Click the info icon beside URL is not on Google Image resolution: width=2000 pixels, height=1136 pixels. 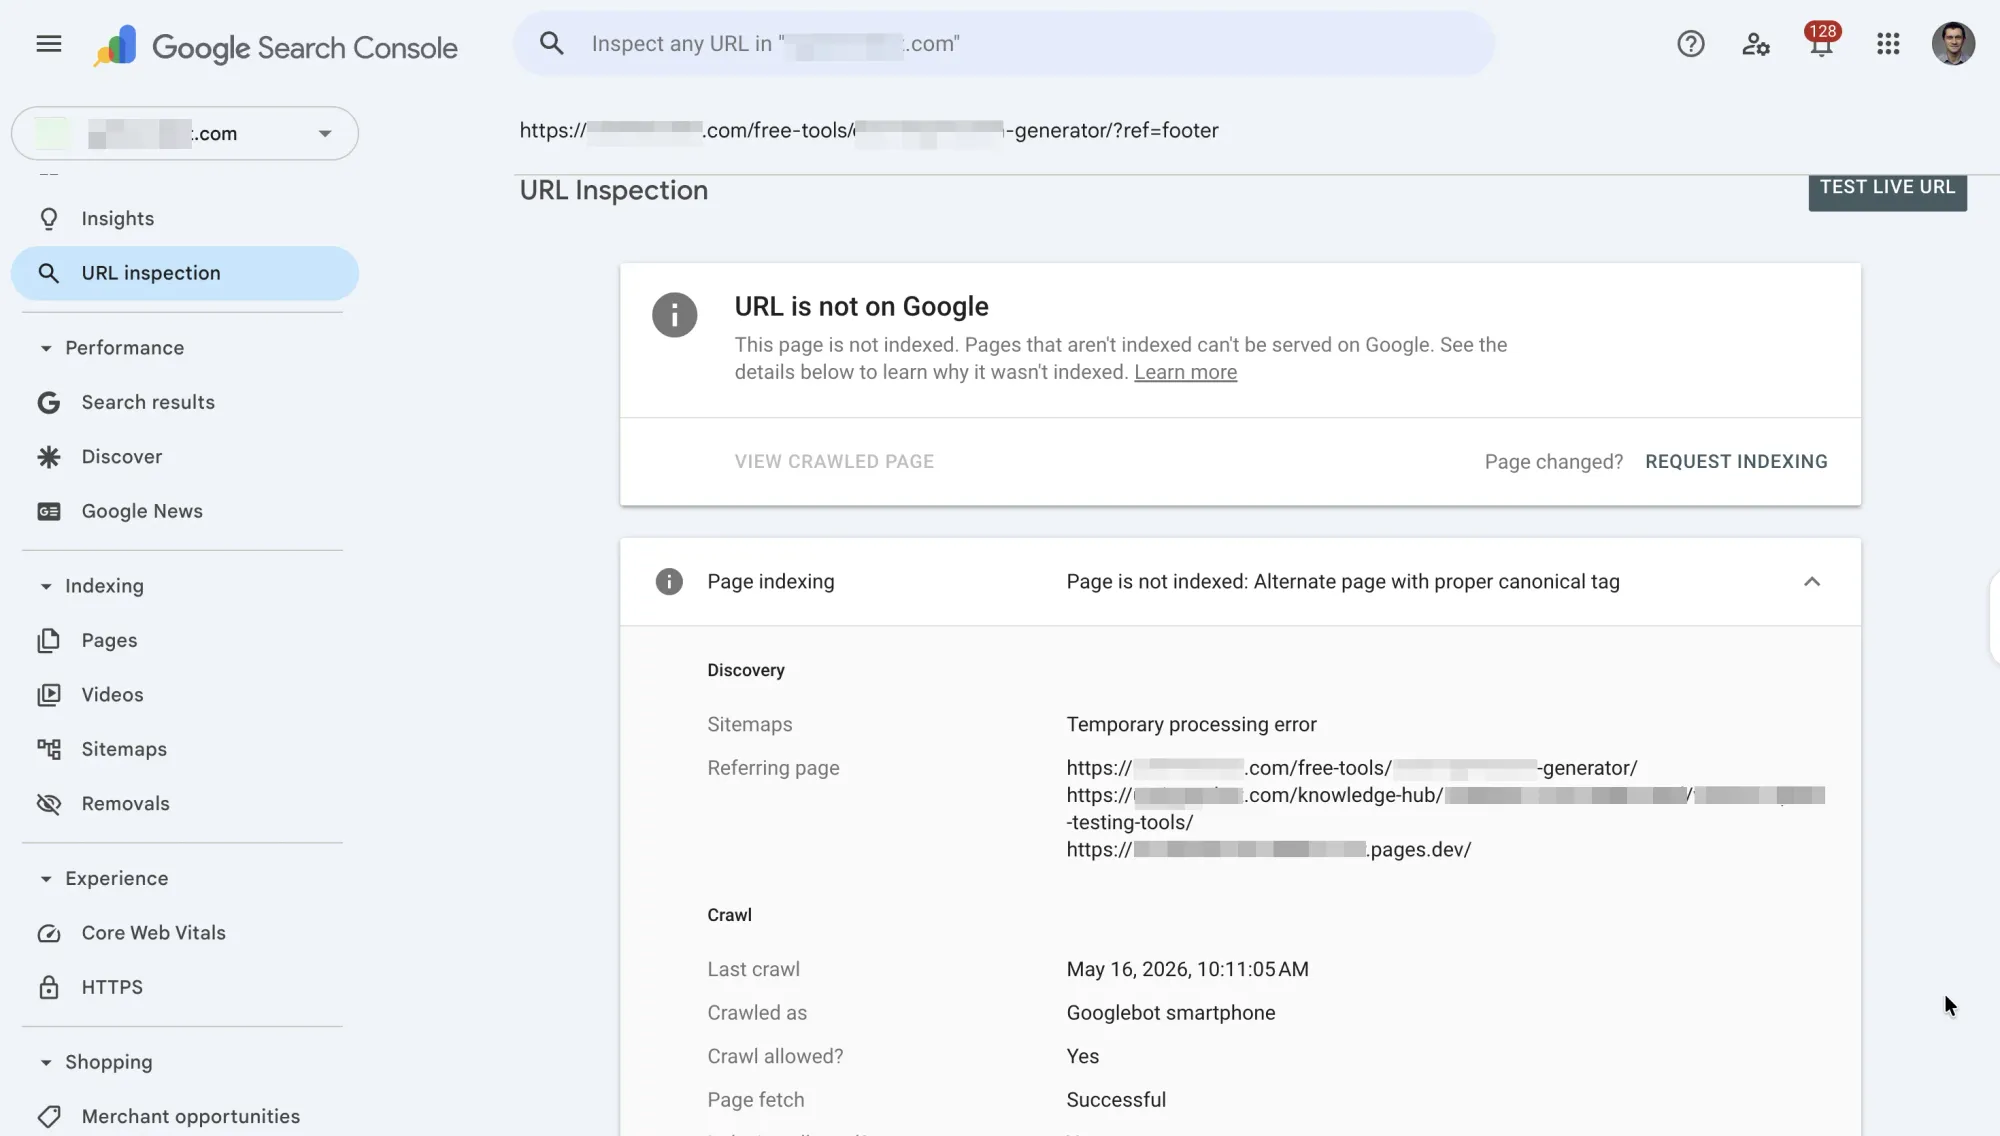[674, 315]
